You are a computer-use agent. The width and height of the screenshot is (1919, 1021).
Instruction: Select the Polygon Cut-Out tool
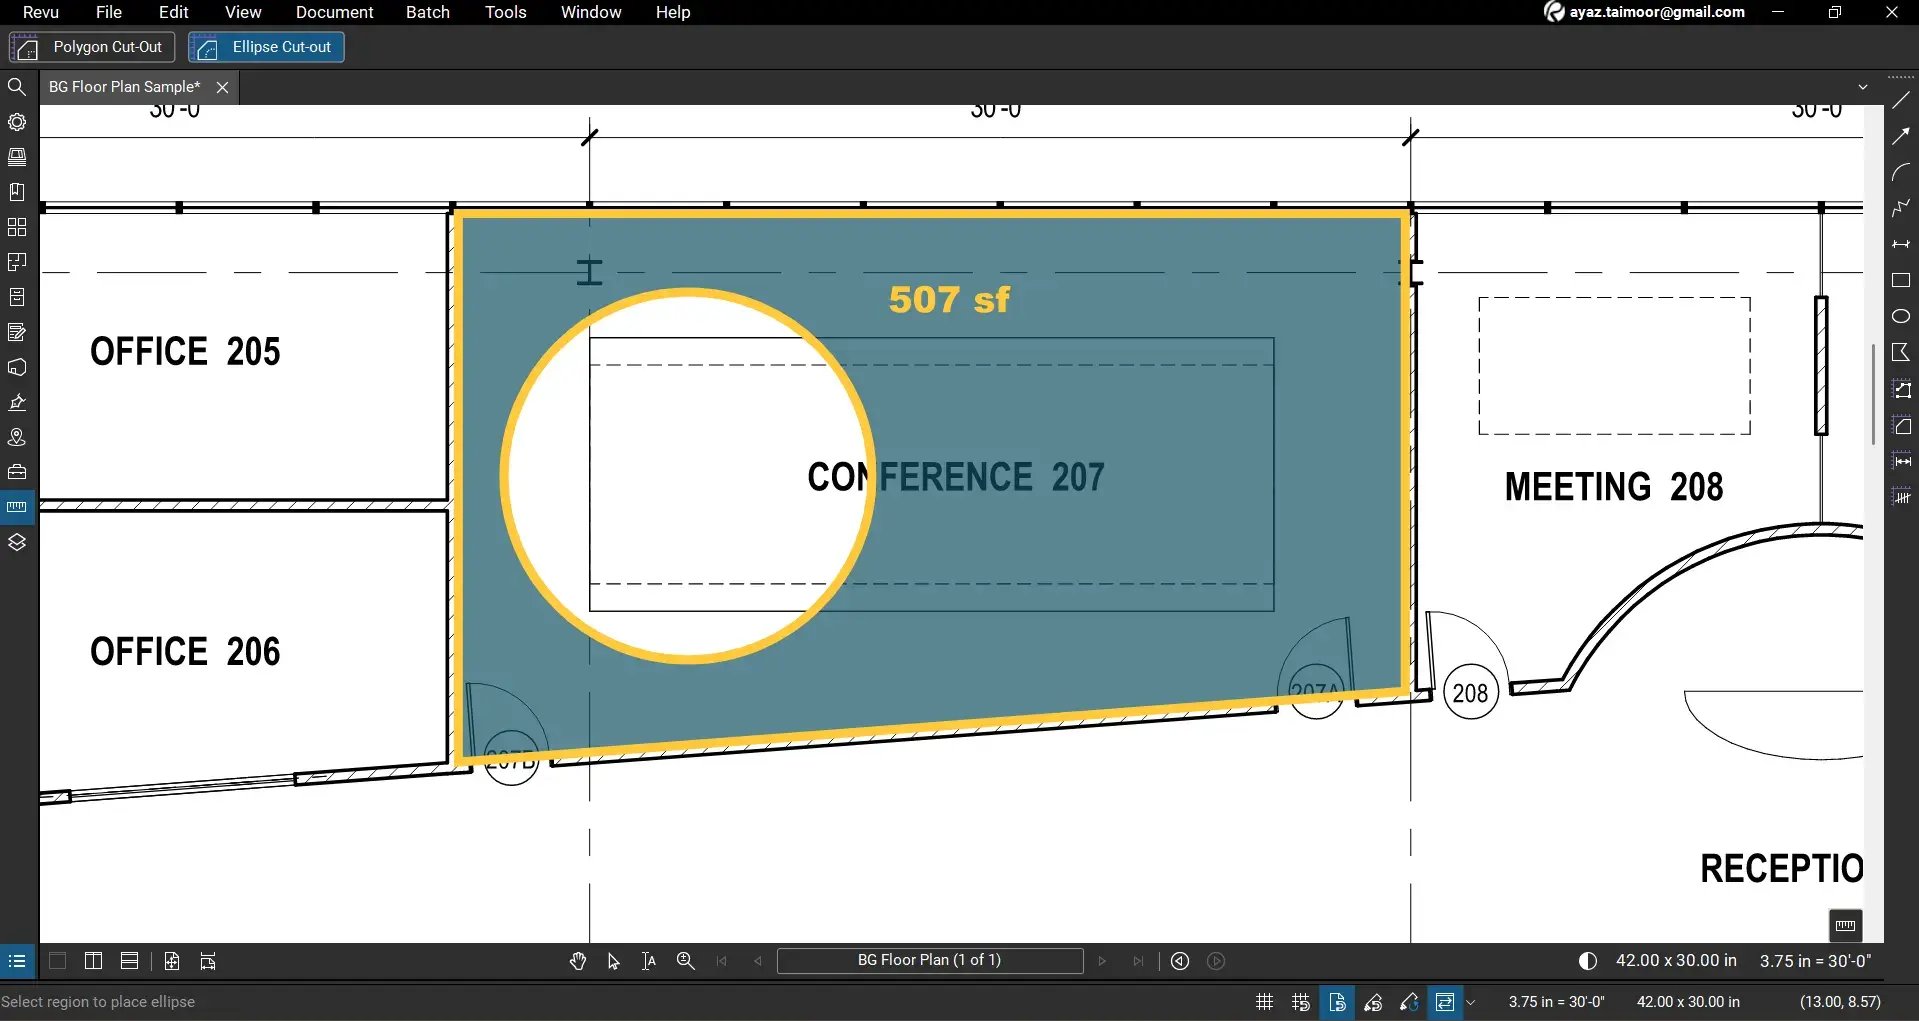[92, 47]
